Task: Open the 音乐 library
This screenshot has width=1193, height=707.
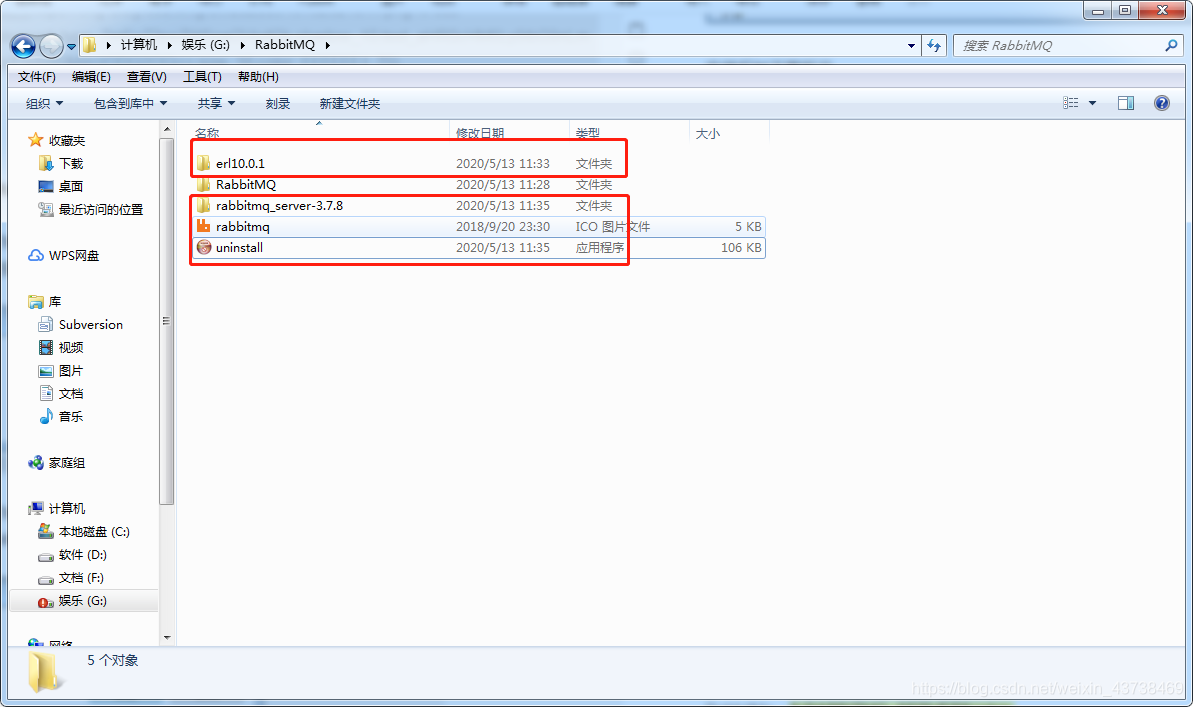Action: click(71, 416)
